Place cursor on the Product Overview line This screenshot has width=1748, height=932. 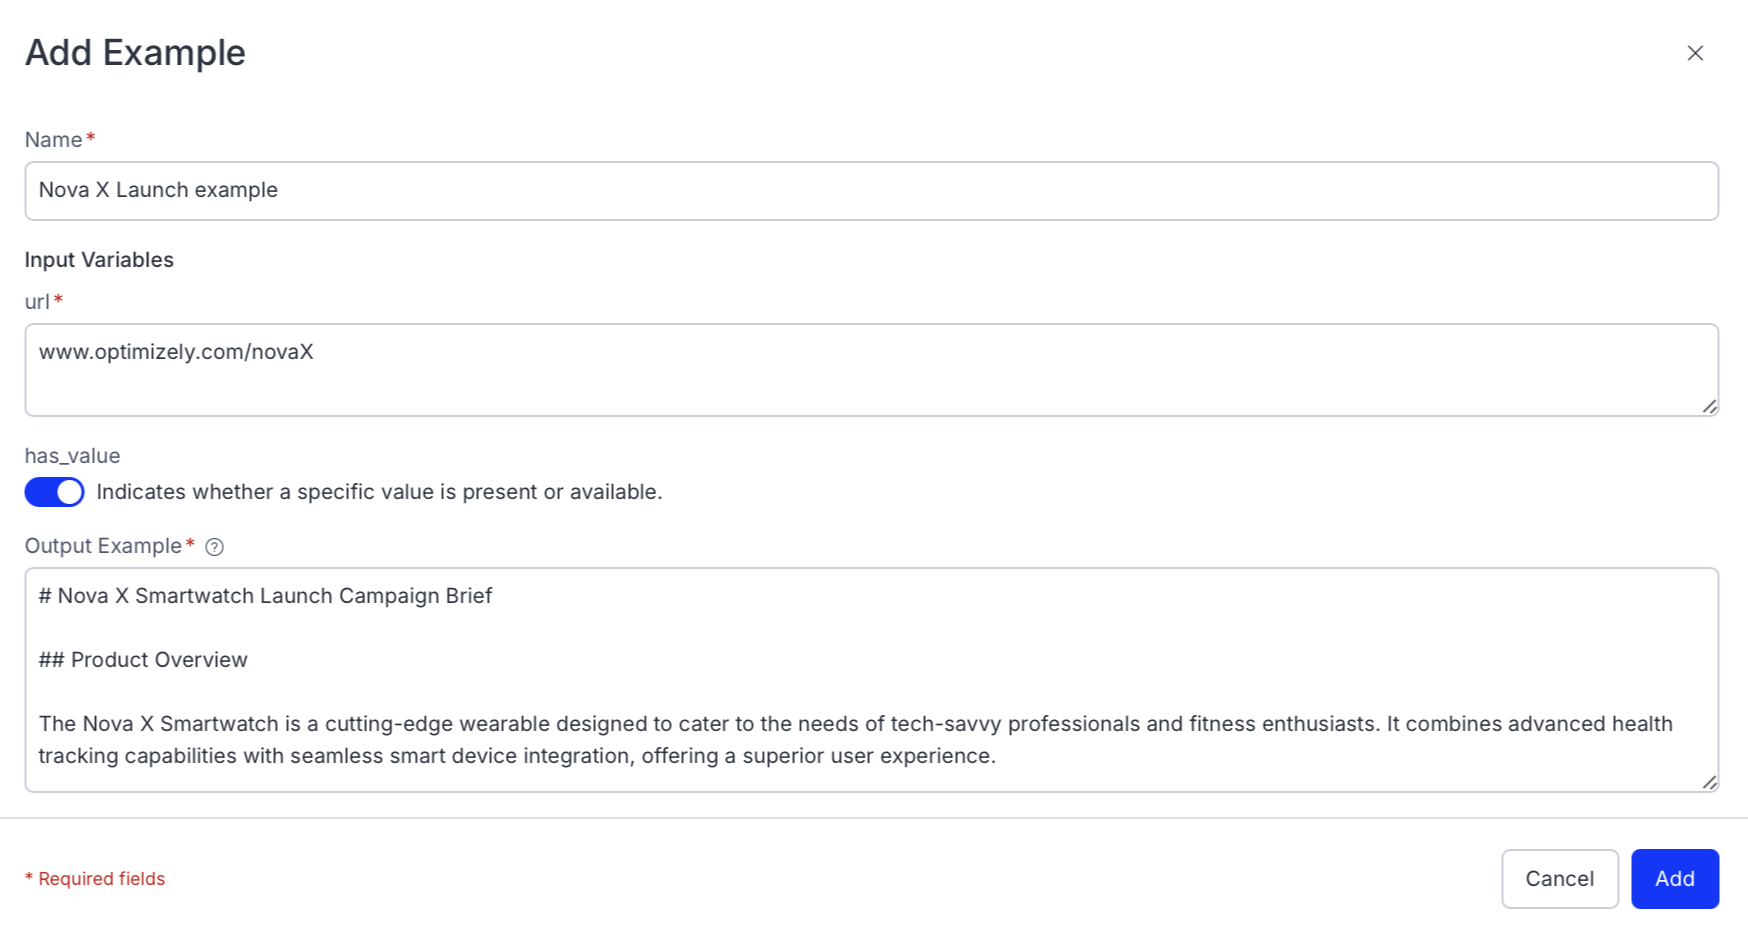[x=158, y=660]
